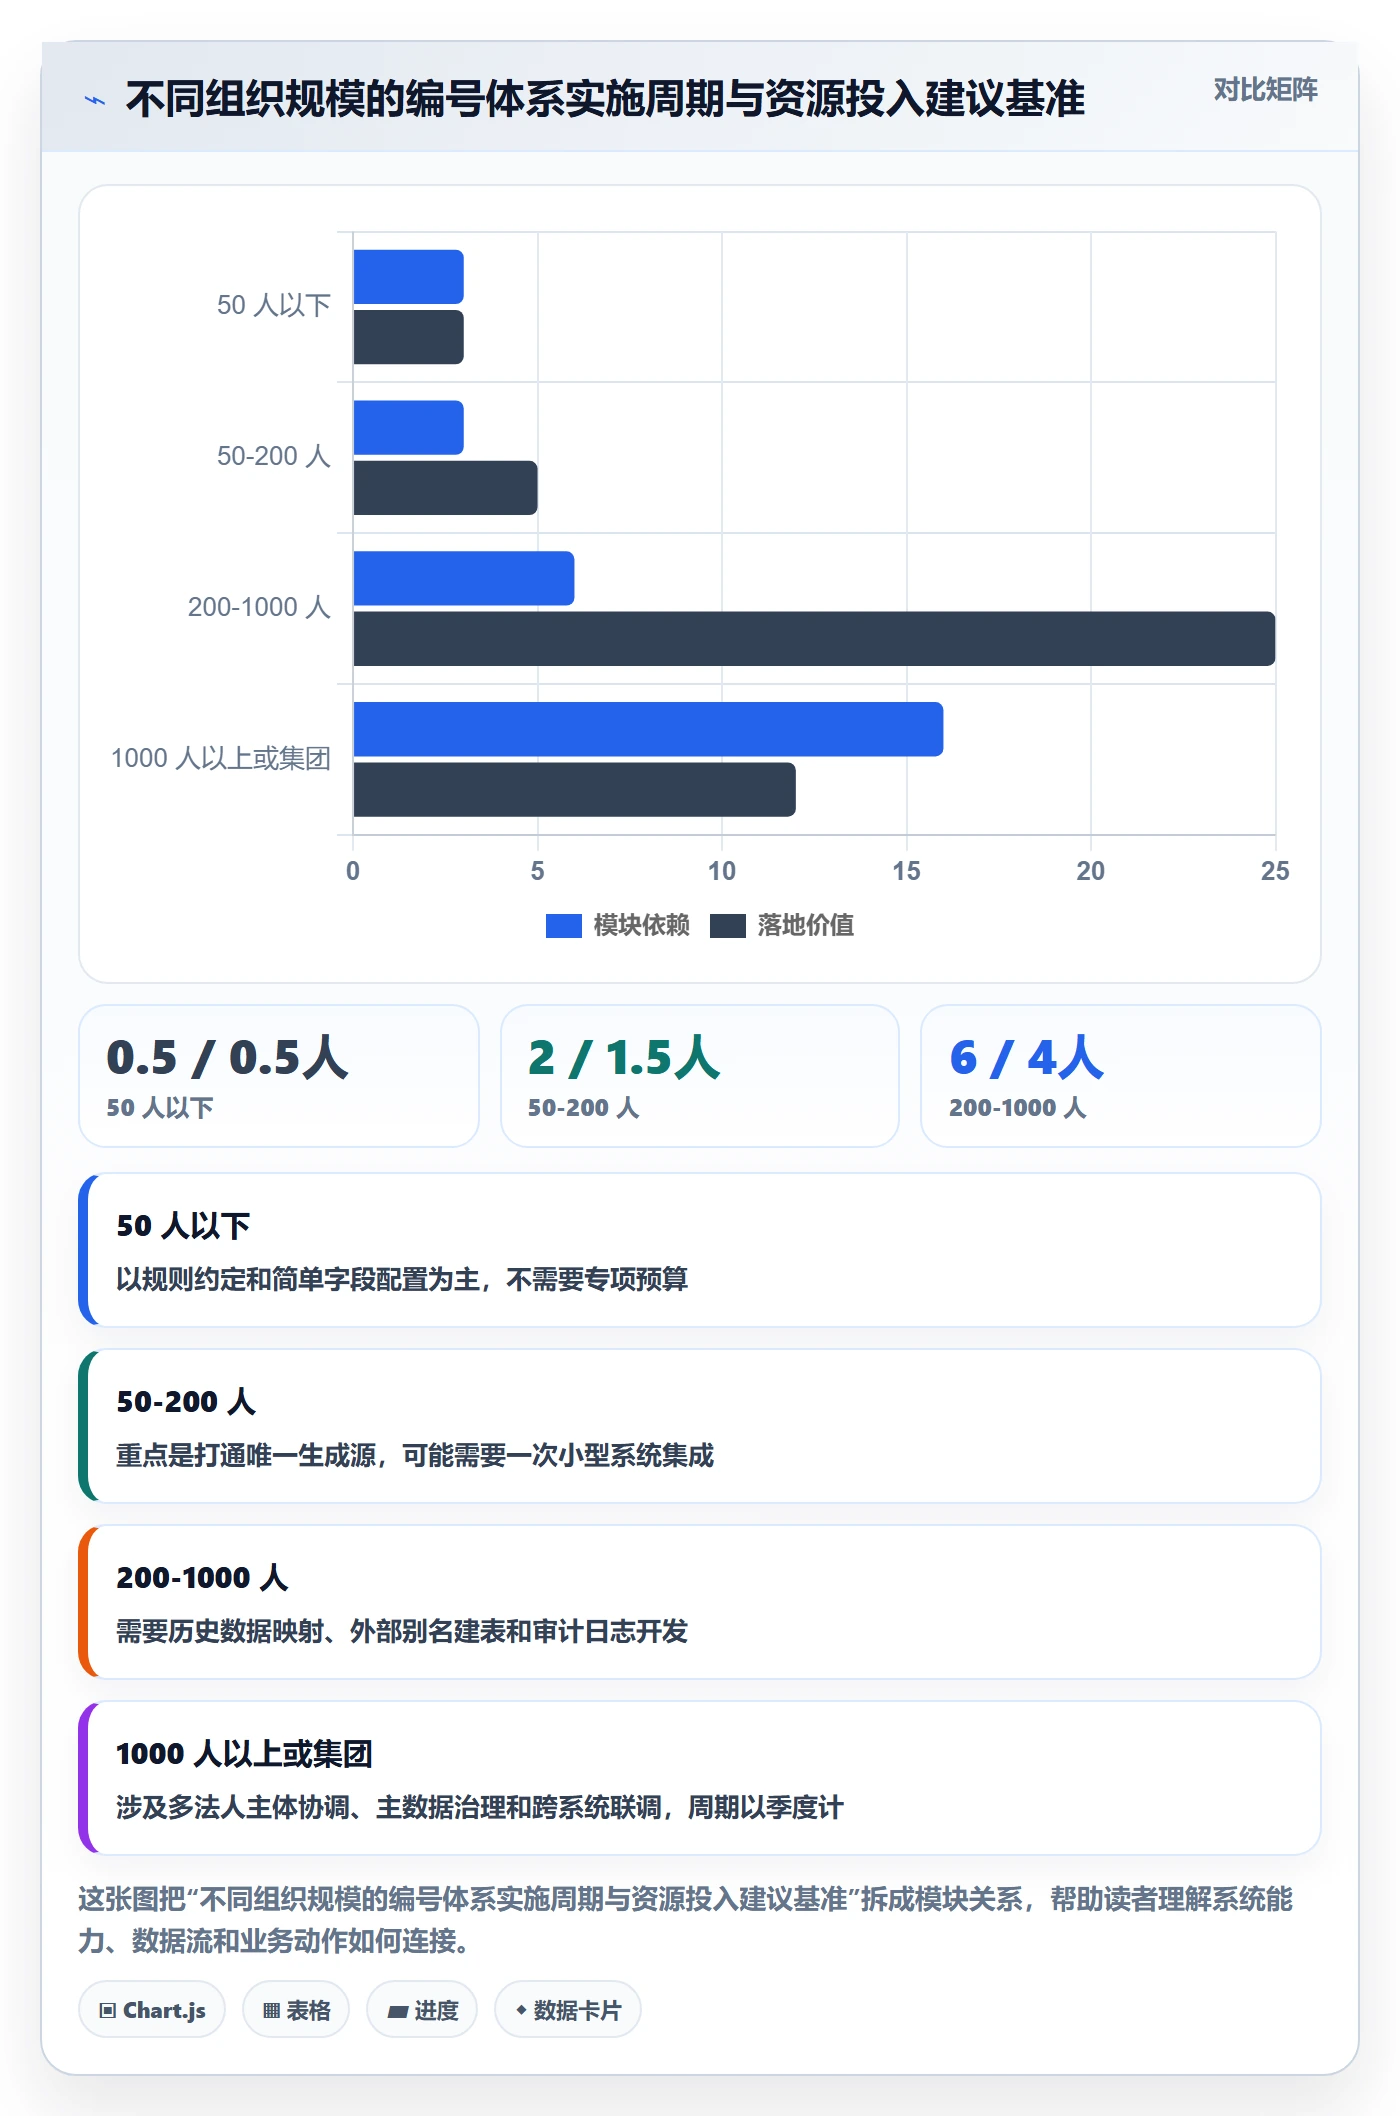The width and height of the screenshot is (1400, 2116).
Task: Click text 涉及多法人主体协调
Action: 233,1807
